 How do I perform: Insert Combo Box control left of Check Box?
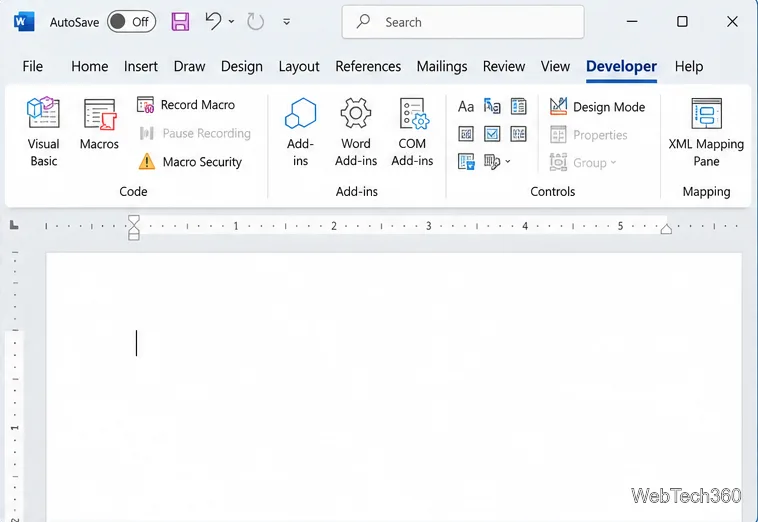coord(466,134)
